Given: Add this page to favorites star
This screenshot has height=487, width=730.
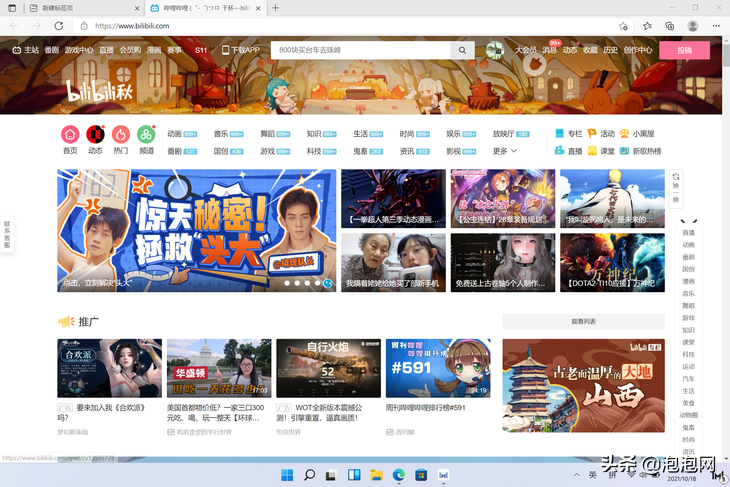Looking at the screenshot, I should pos(623,26).
